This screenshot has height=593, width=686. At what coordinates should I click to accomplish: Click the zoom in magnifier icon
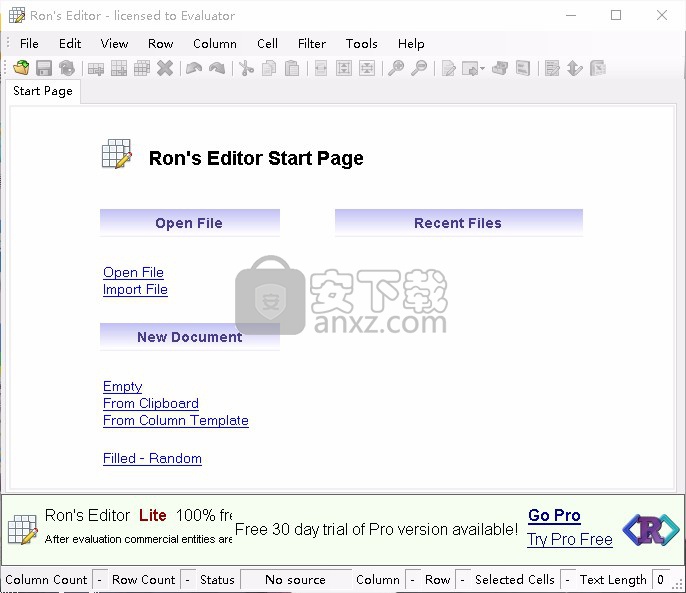(x=396, y=68)
